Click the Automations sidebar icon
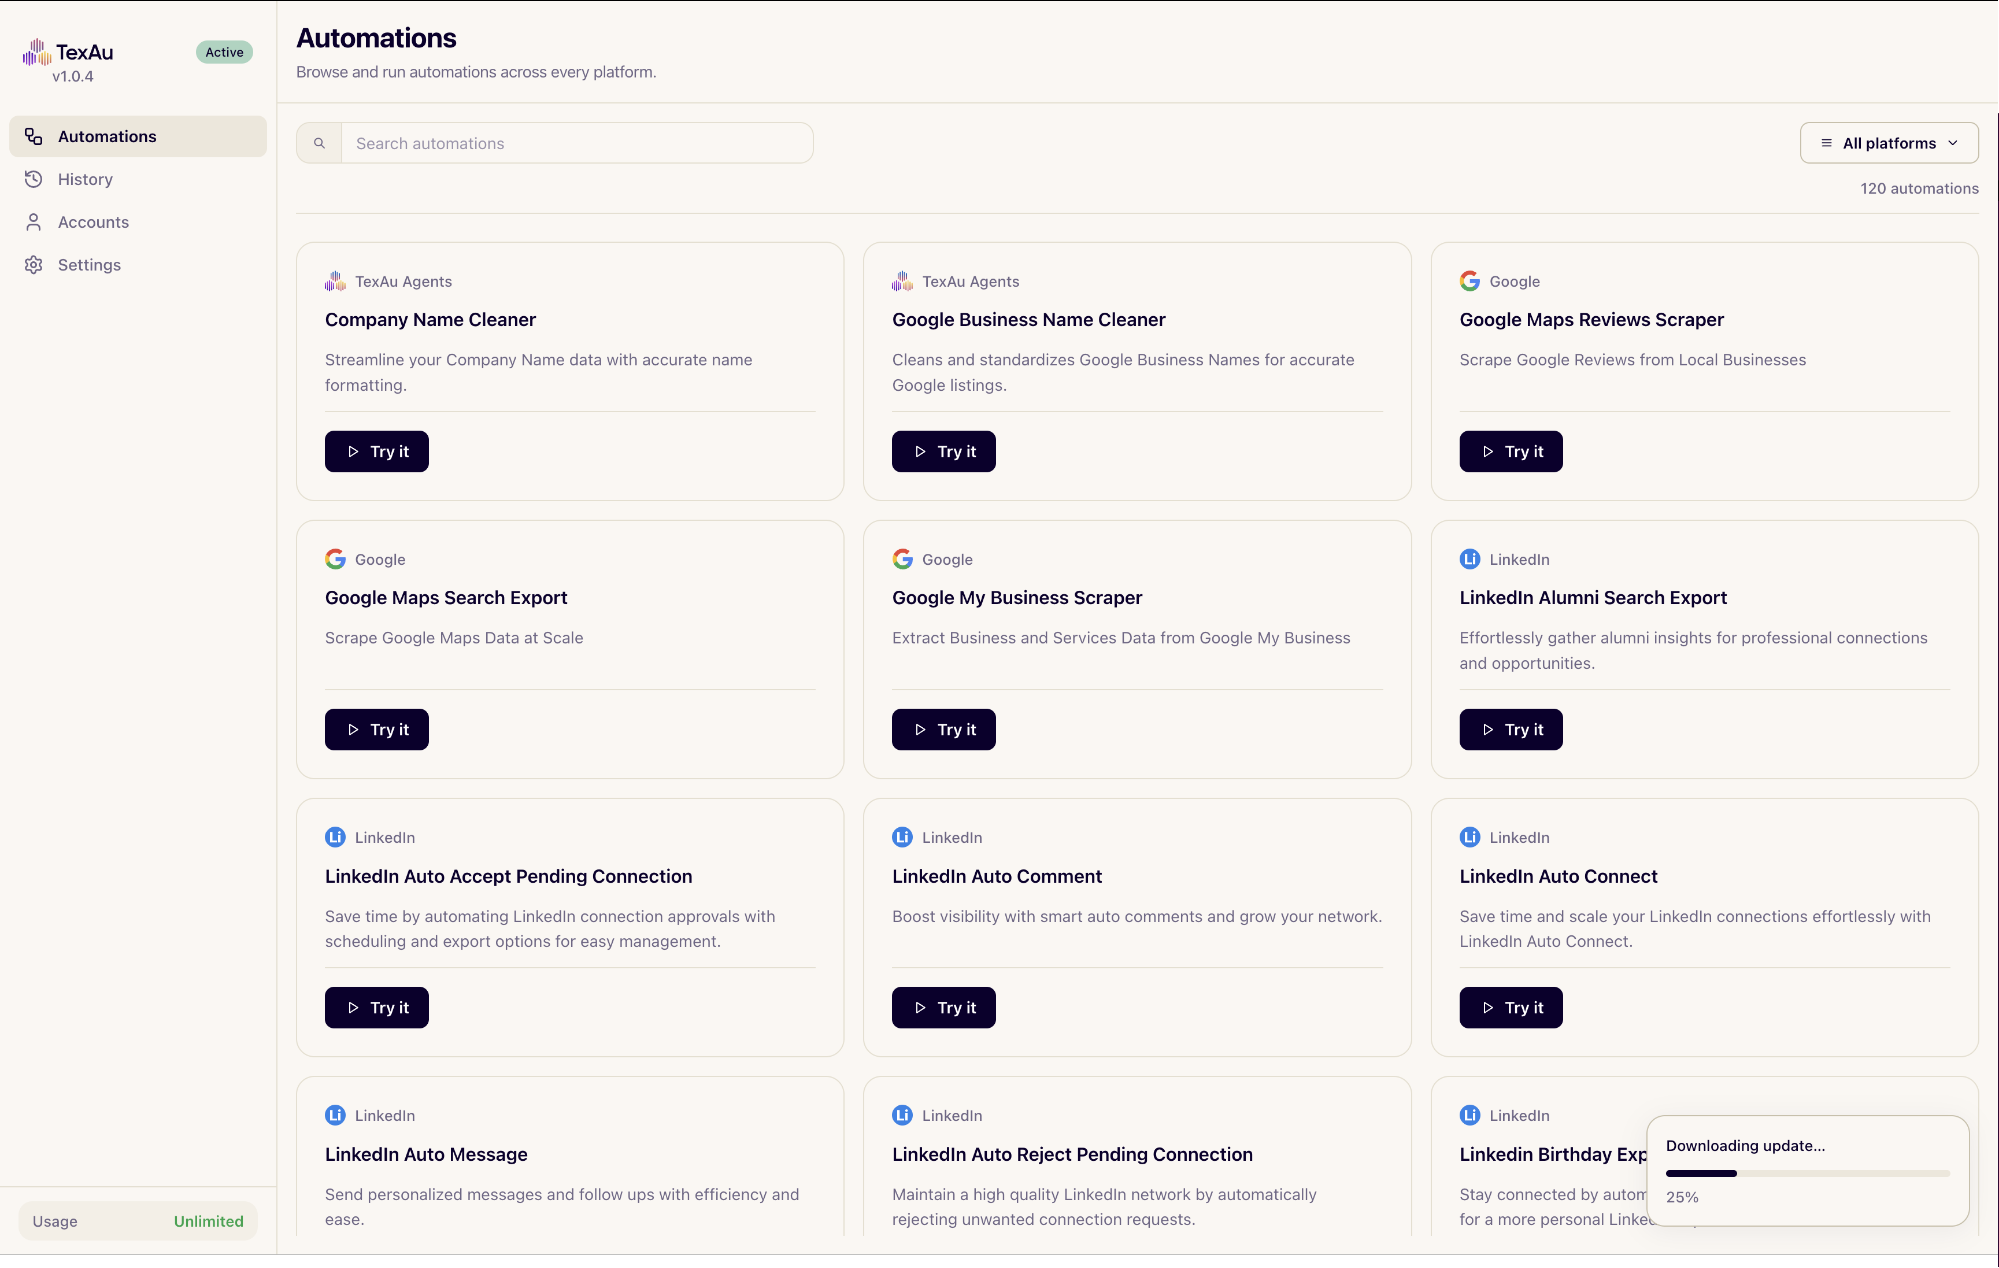This screenshot has height=1268, width=1999. pyautogui.click(x=34, y=136)
